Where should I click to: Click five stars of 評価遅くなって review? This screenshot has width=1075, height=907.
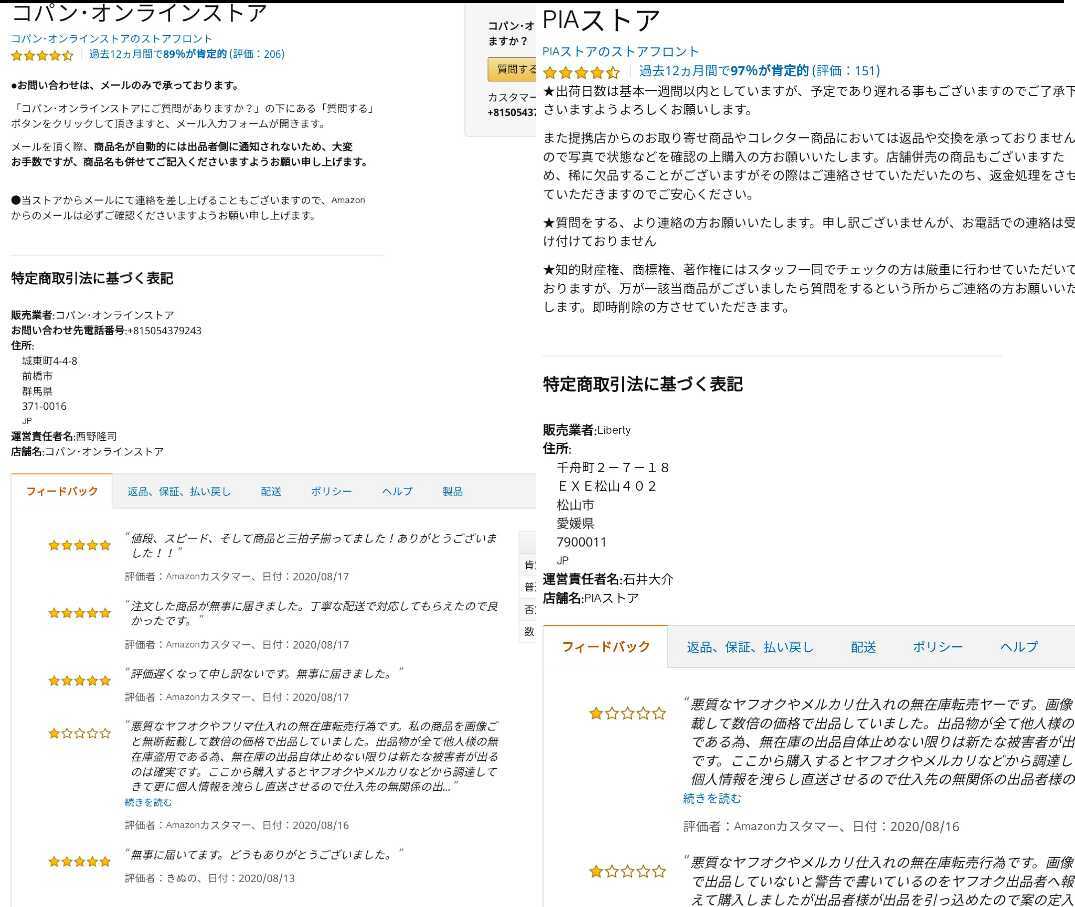(x=80, y=681)
